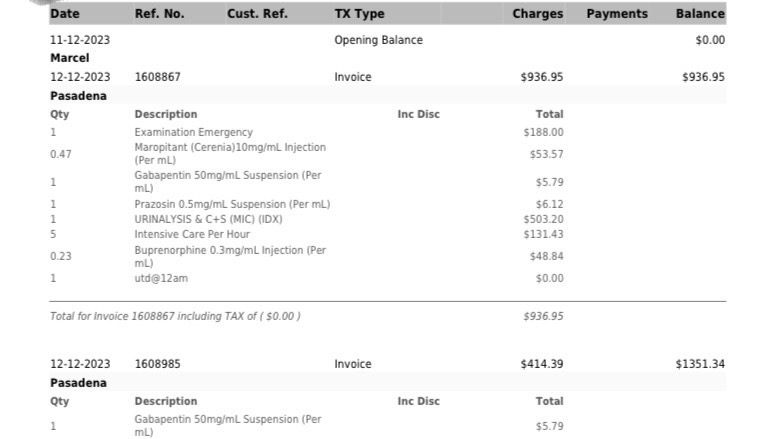Click the Balance column header
Image resolution: width=778 pixels, height=439 pixels.
700,14
